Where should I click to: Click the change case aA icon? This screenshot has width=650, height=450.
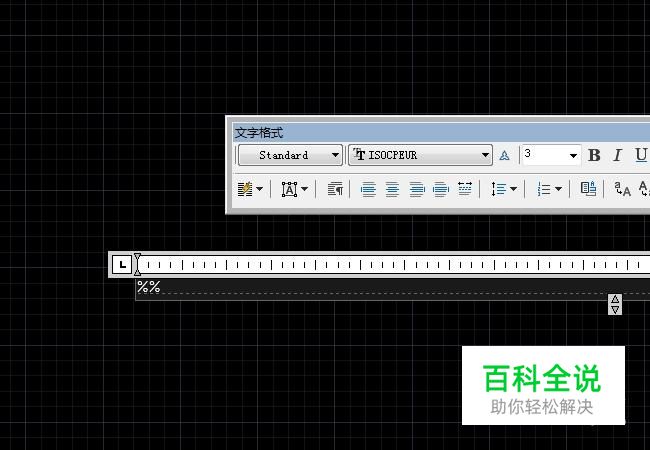[622, 189]
